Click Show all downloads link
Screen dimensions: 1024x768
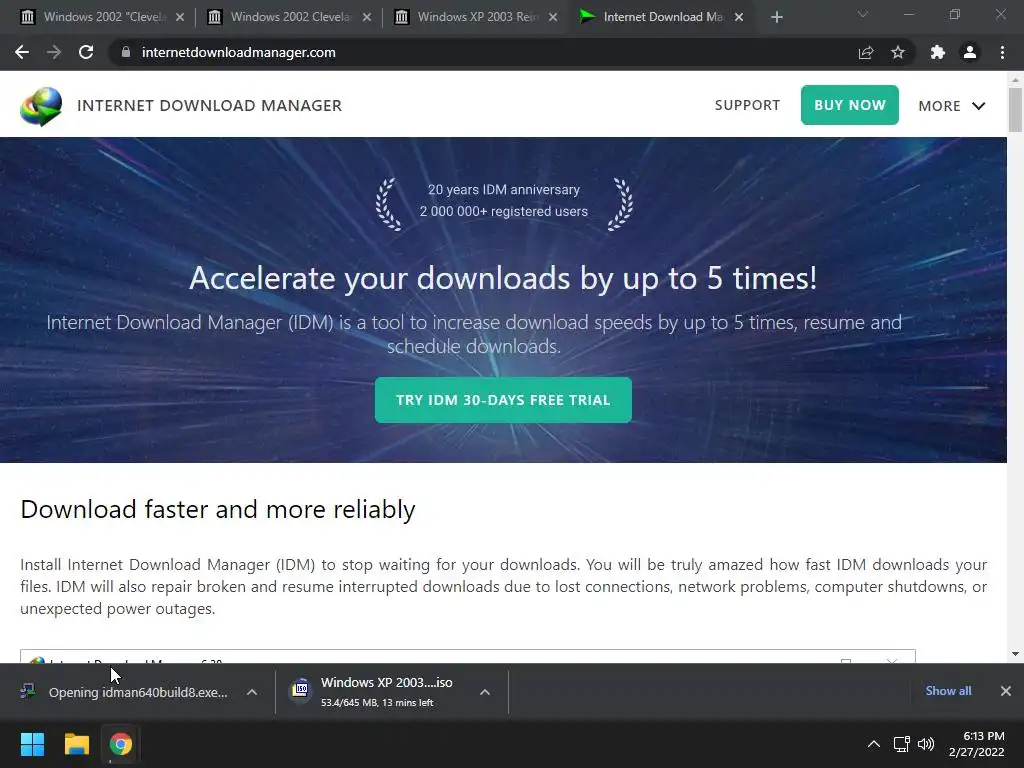coord(948,691)
